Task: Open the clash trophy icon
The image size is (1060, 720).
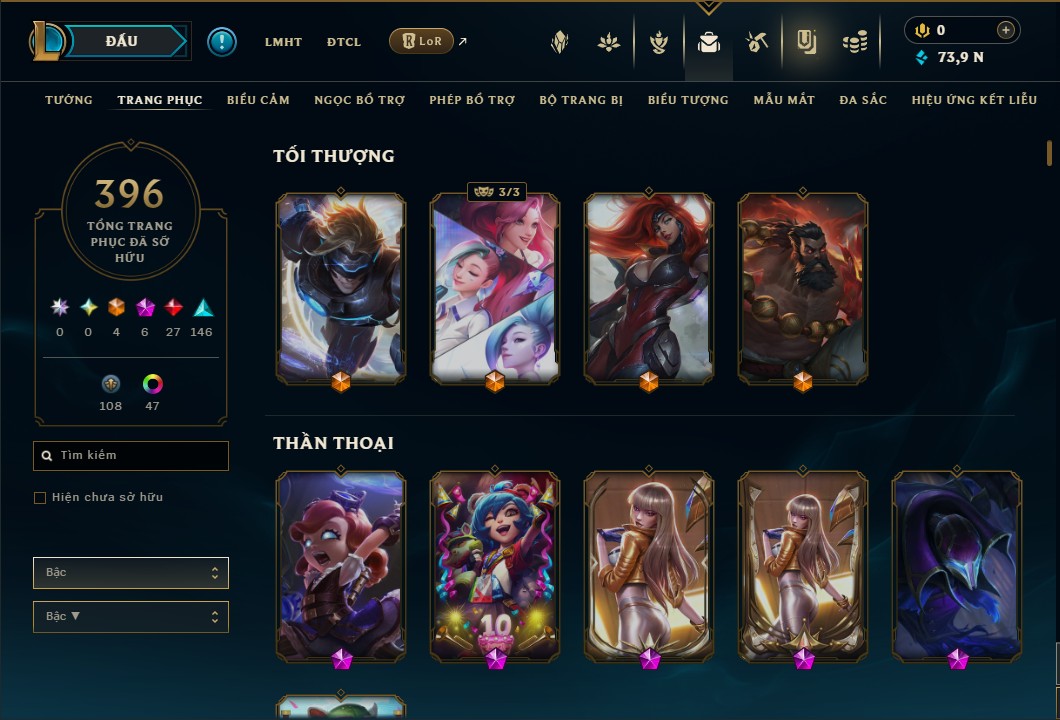Action: (658, 43)
